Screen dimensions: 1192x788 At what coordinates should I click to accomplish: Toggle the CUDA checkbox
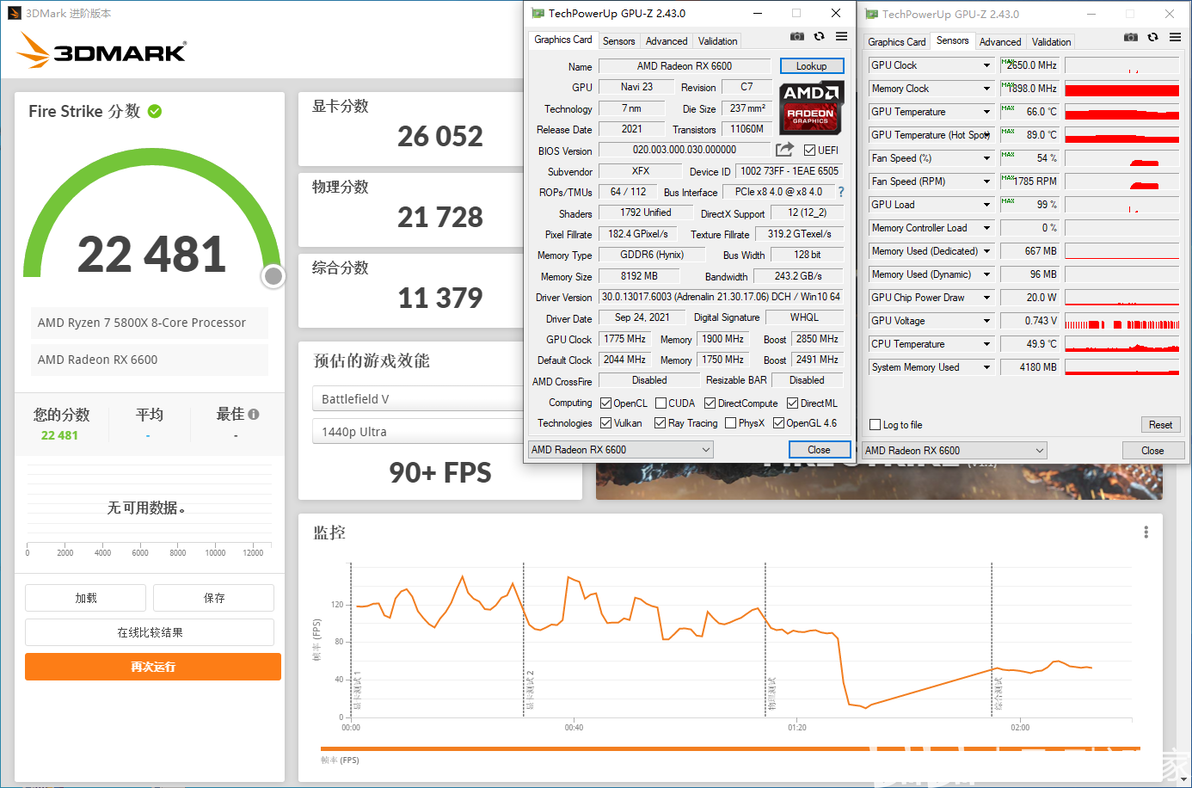pyautogui.click(x=661, y=403)
